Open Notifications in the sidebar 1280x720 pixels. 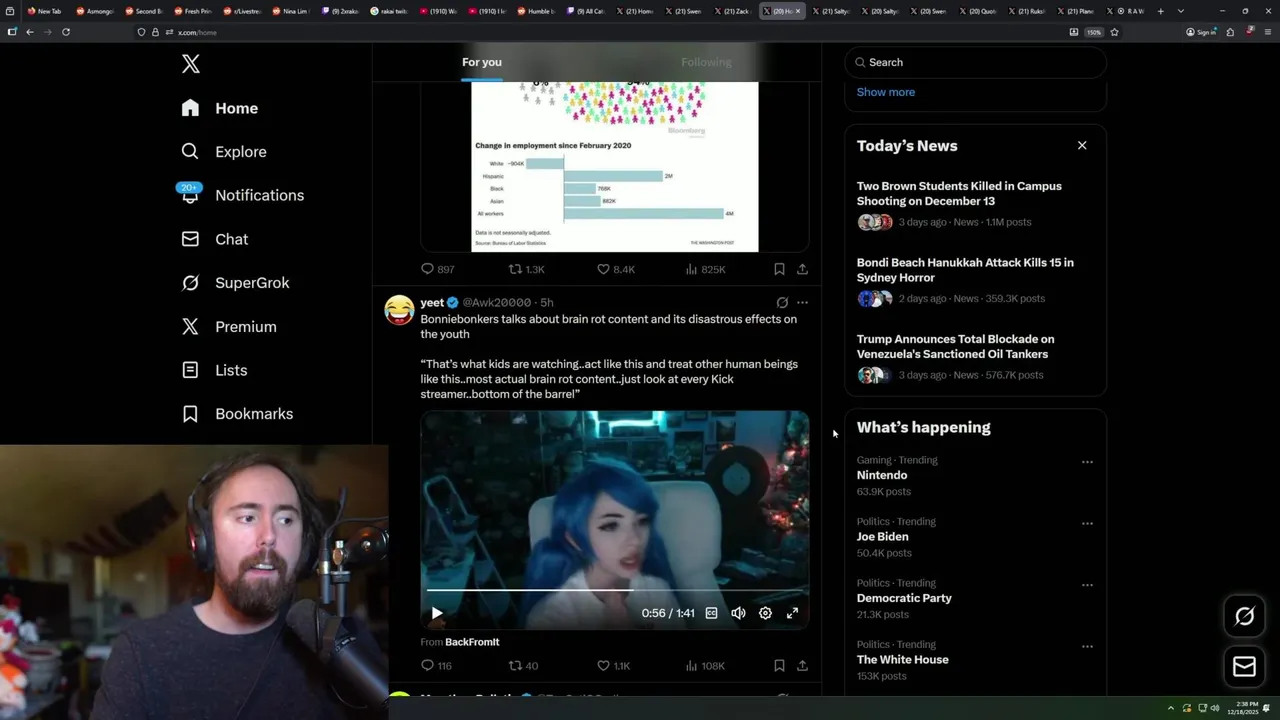click(242, 195)
